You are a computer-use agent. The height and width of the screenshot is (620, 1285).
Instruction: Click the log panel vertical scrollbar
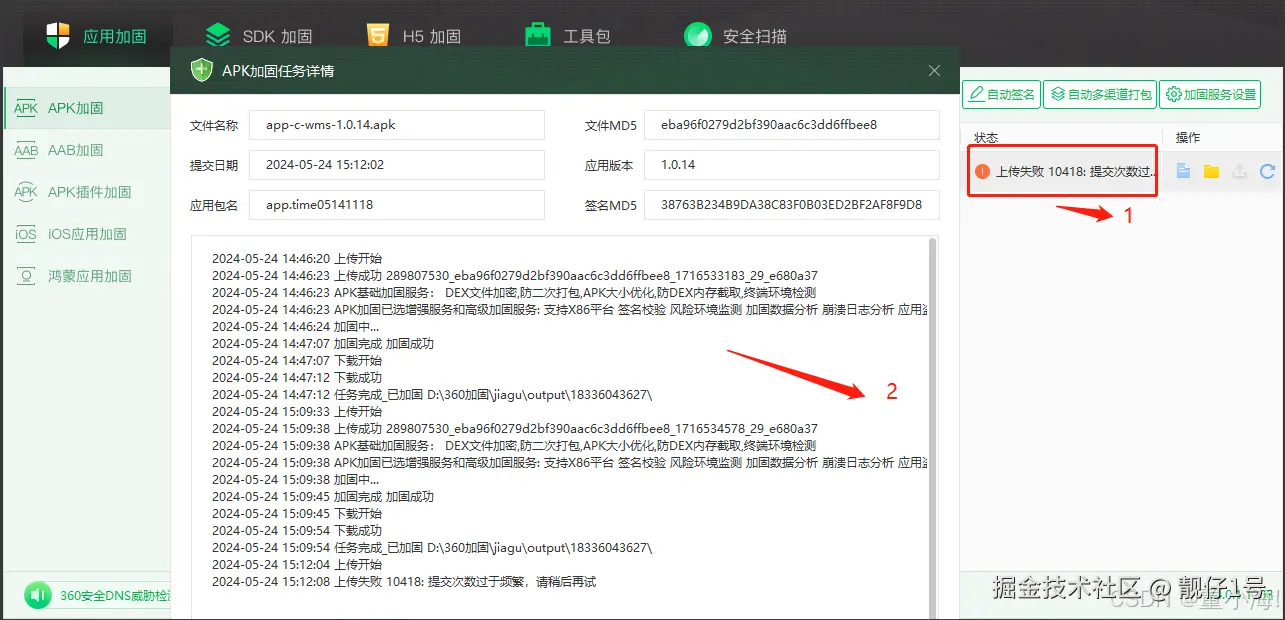click(933, 428)
